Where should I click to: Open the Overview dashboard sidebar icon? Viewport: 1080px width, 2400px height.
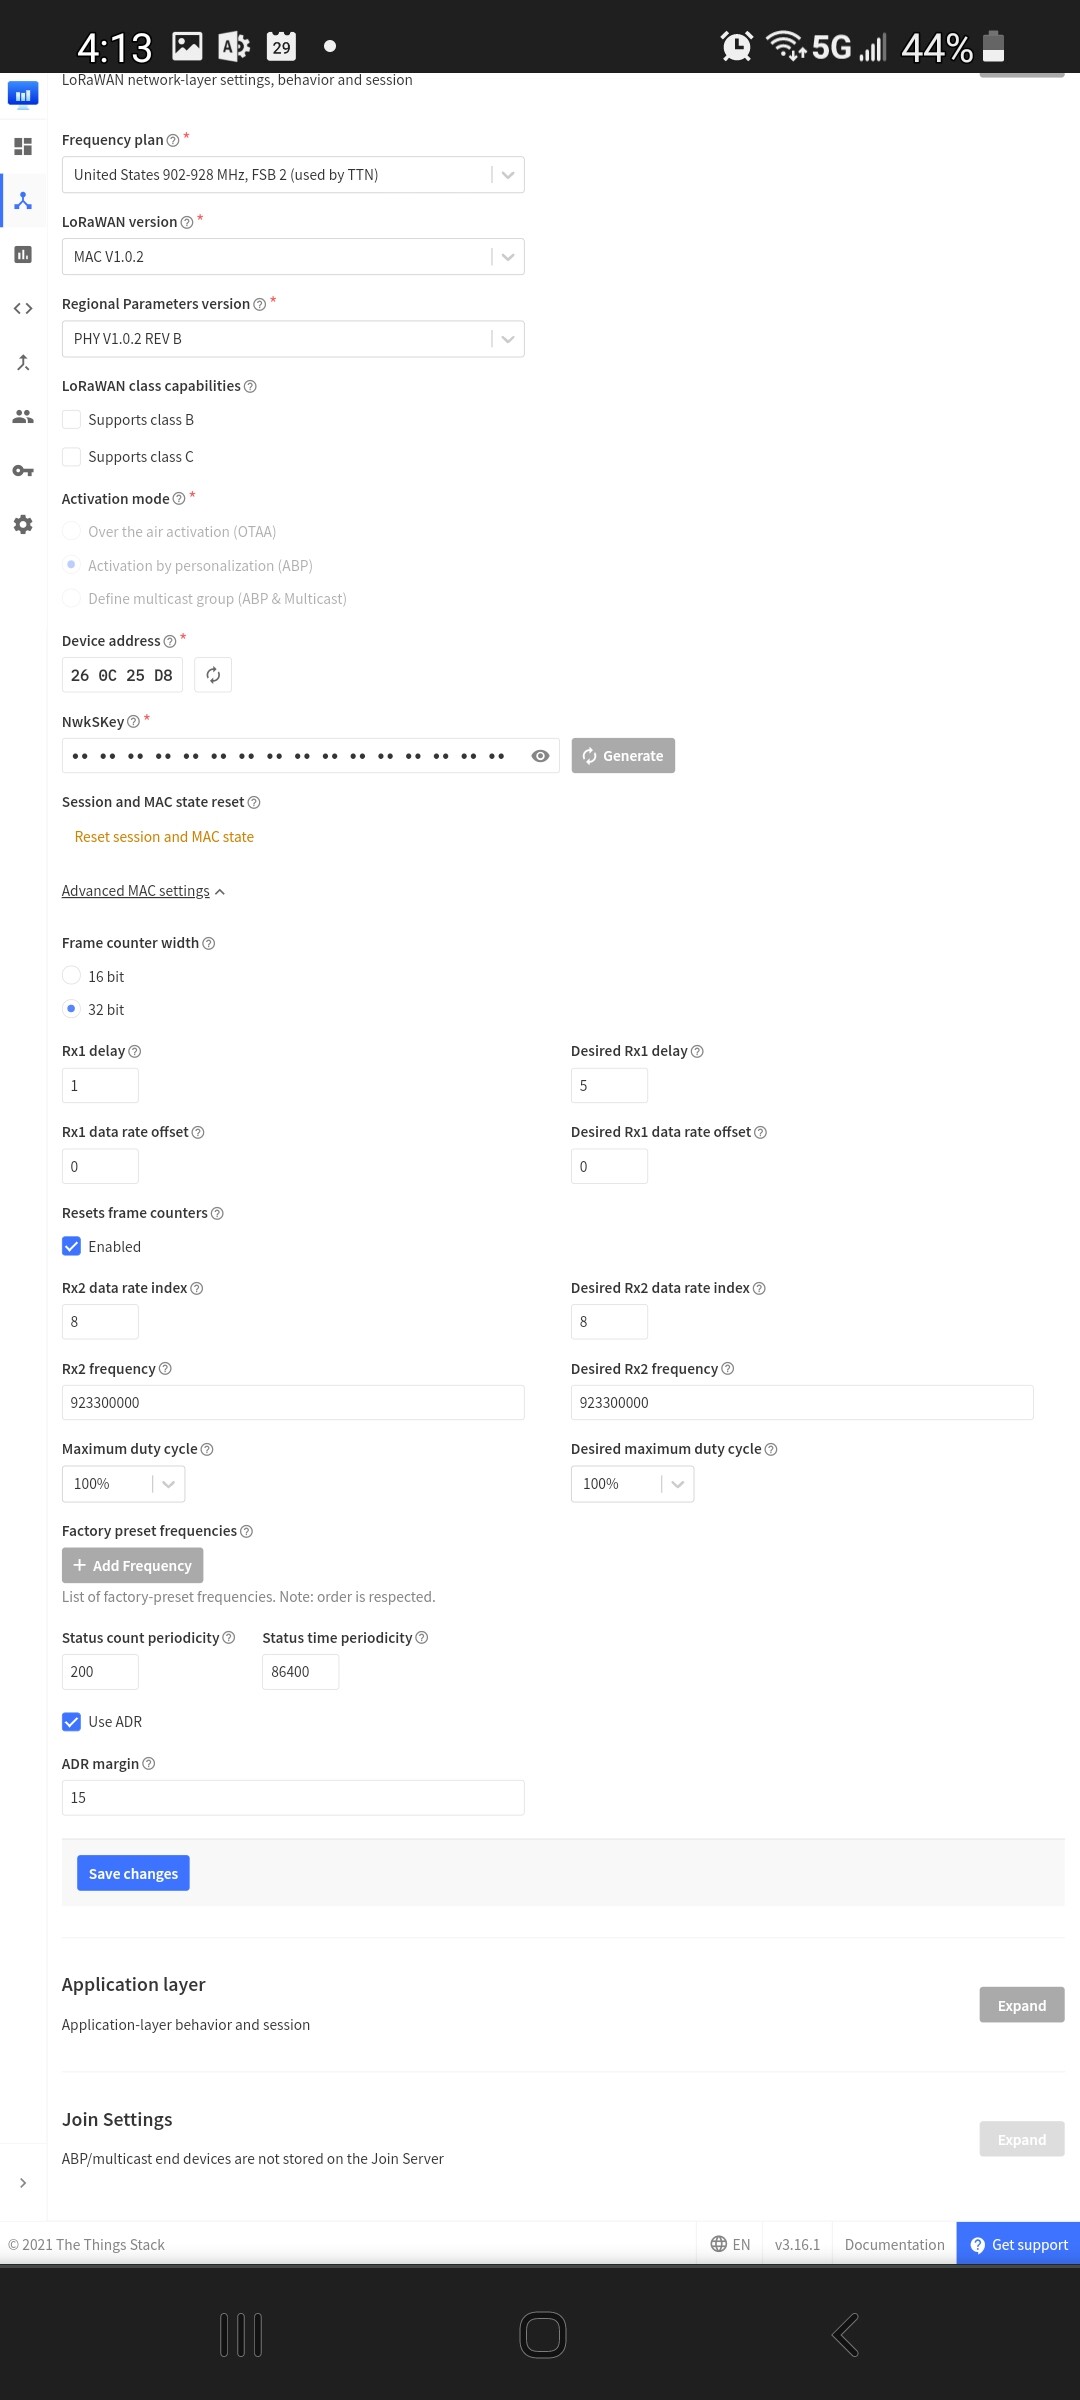[23, 147]
